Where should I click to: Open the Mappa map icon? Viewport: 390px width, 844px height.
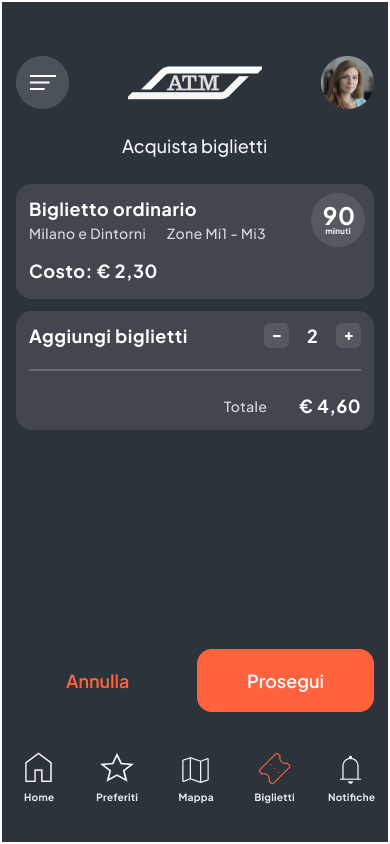(196, 770)
